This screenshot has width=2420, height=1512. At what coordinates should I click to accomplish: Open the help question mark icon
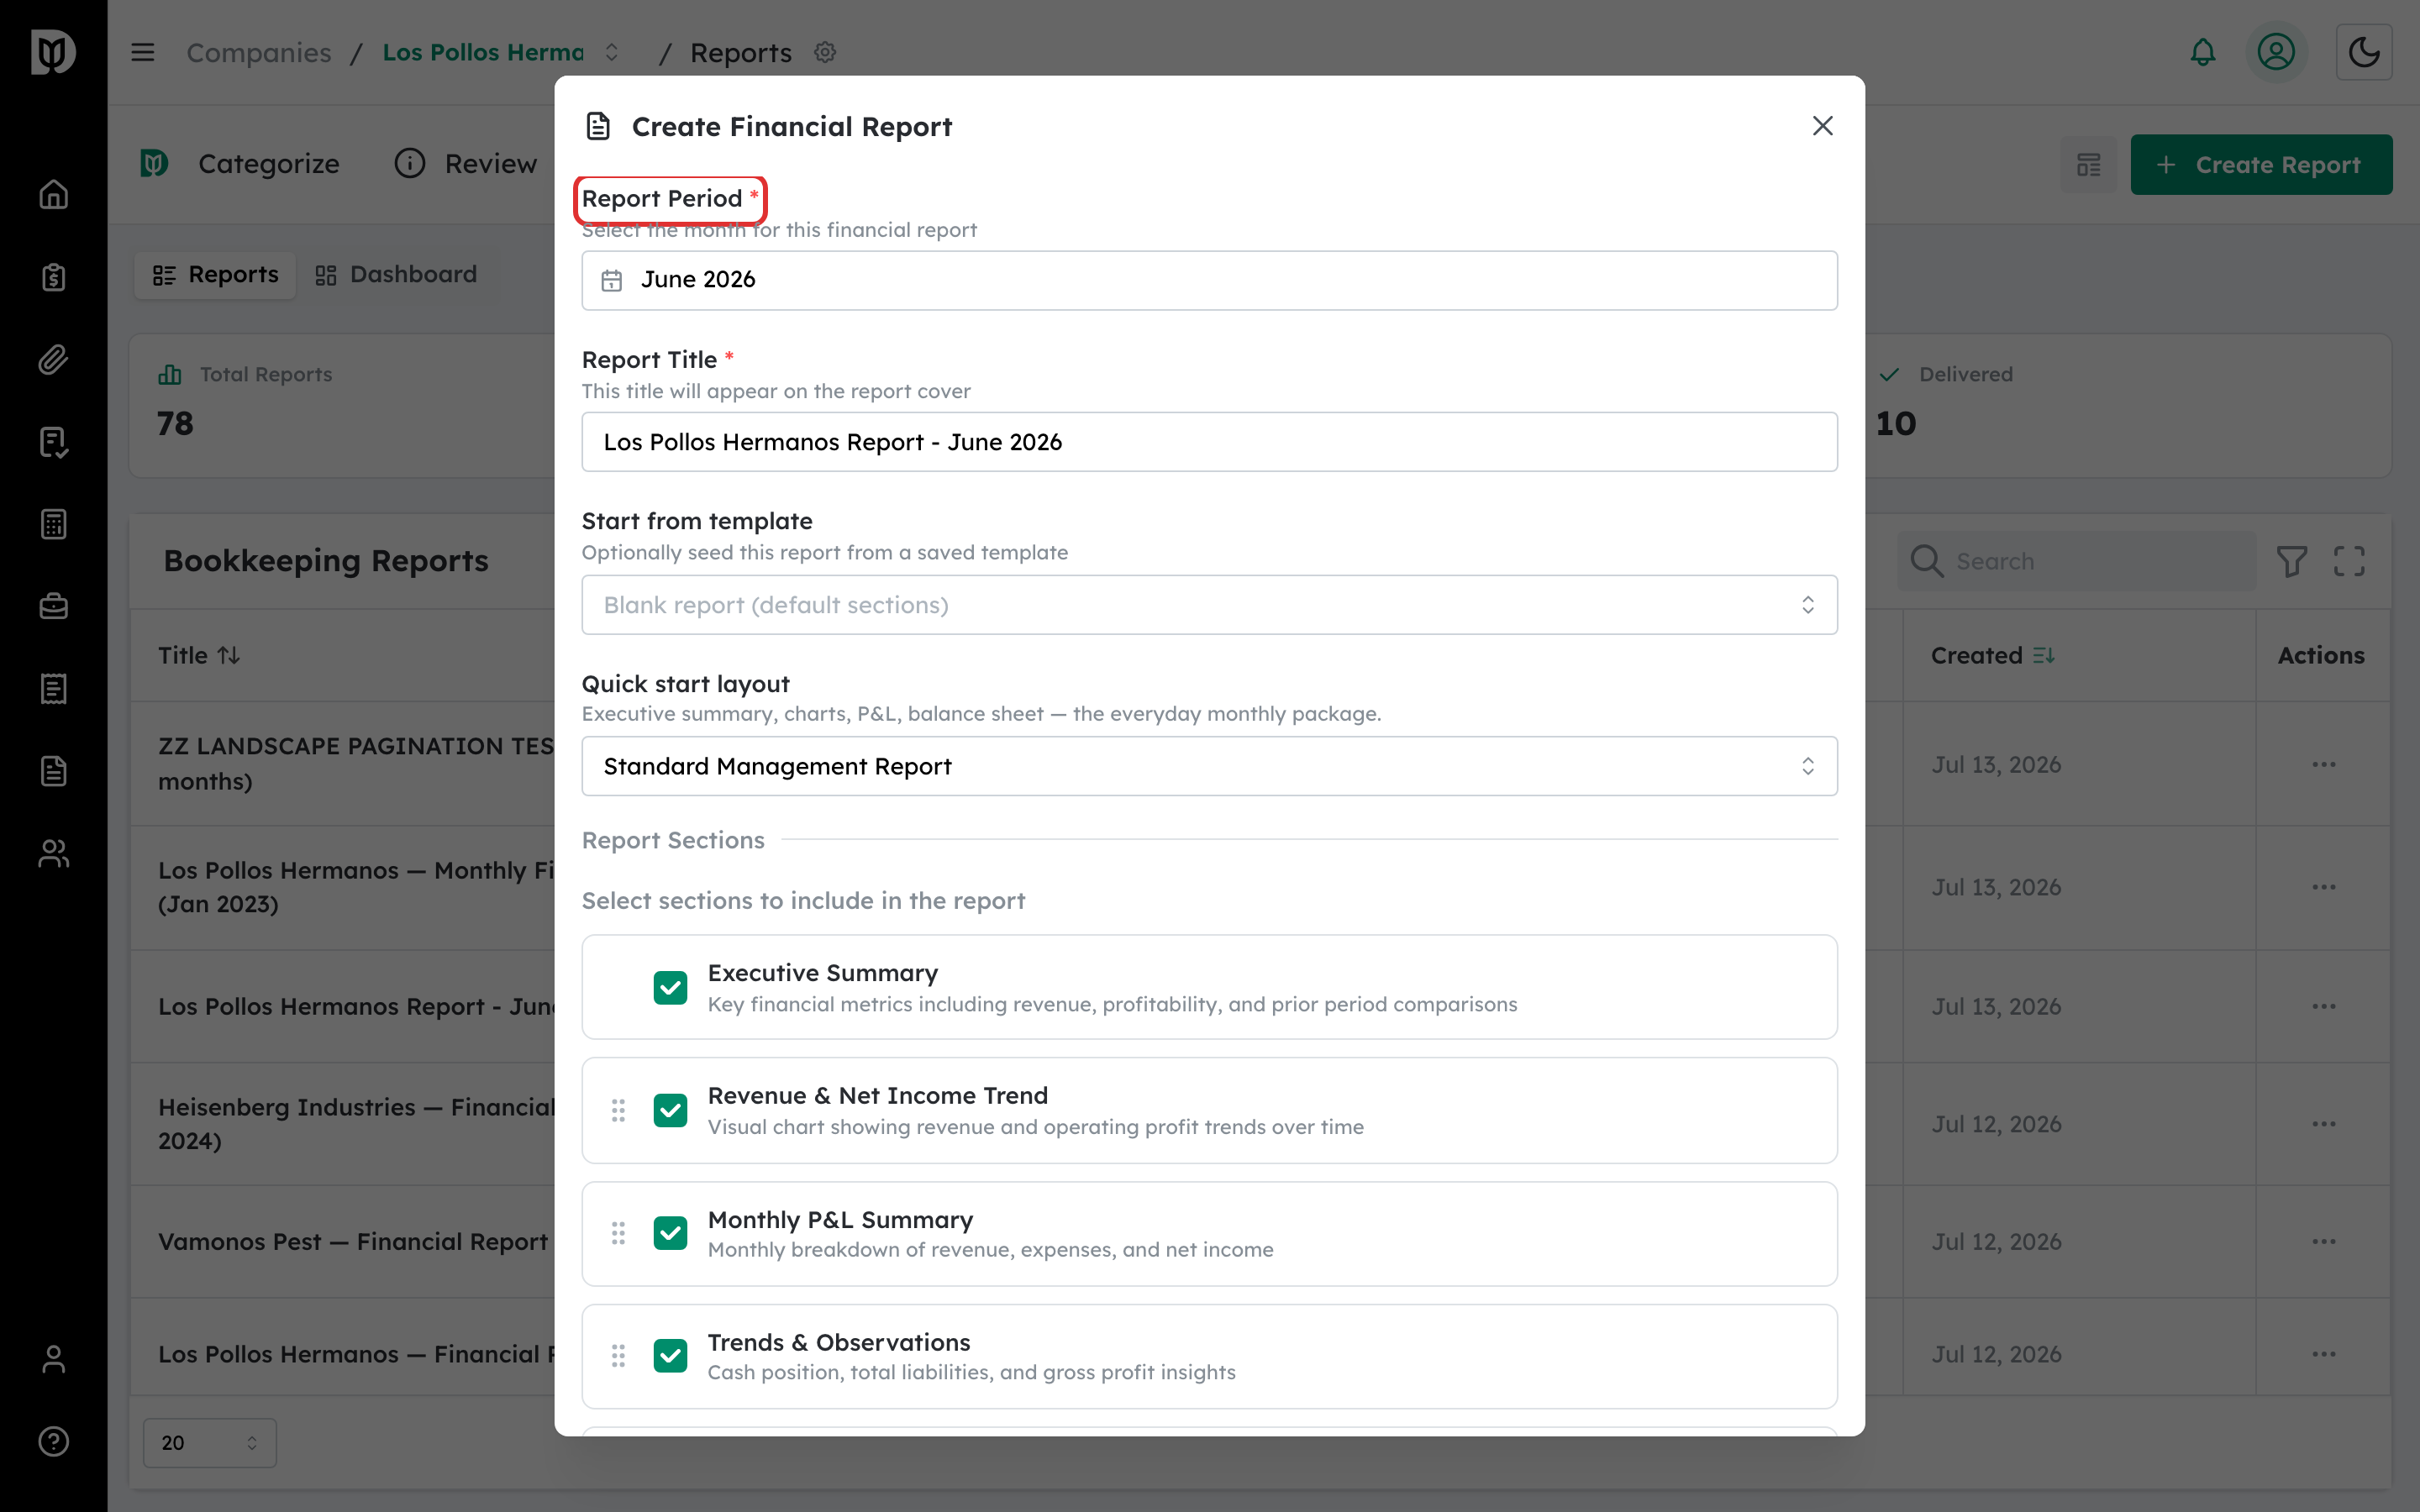click(x=54, y=1441)
